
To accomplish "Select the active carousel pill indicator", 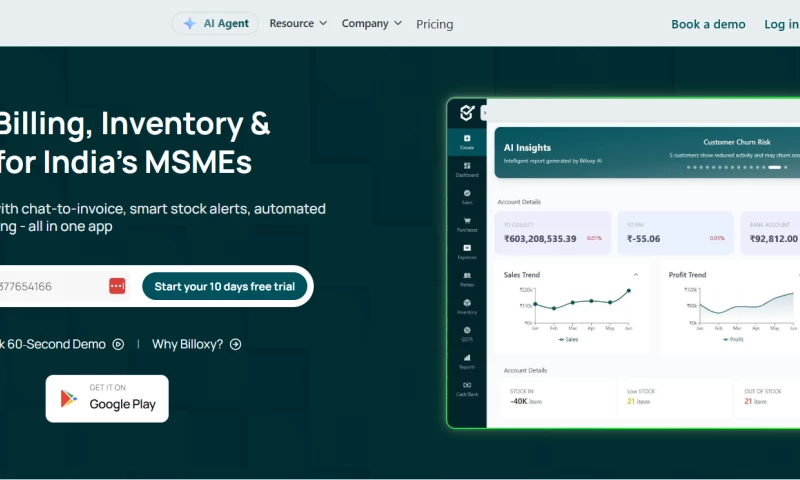I will 774,167.
